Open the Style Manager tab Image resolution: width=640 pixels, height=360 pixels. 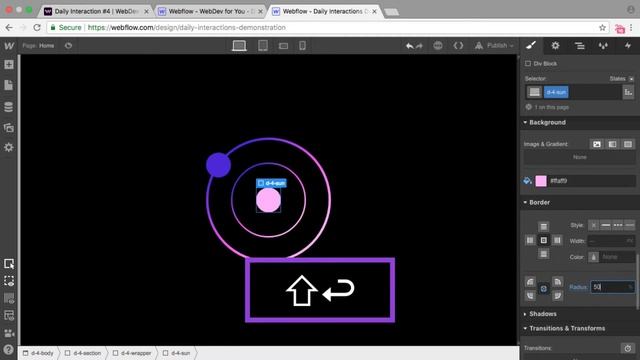(603, 46)
